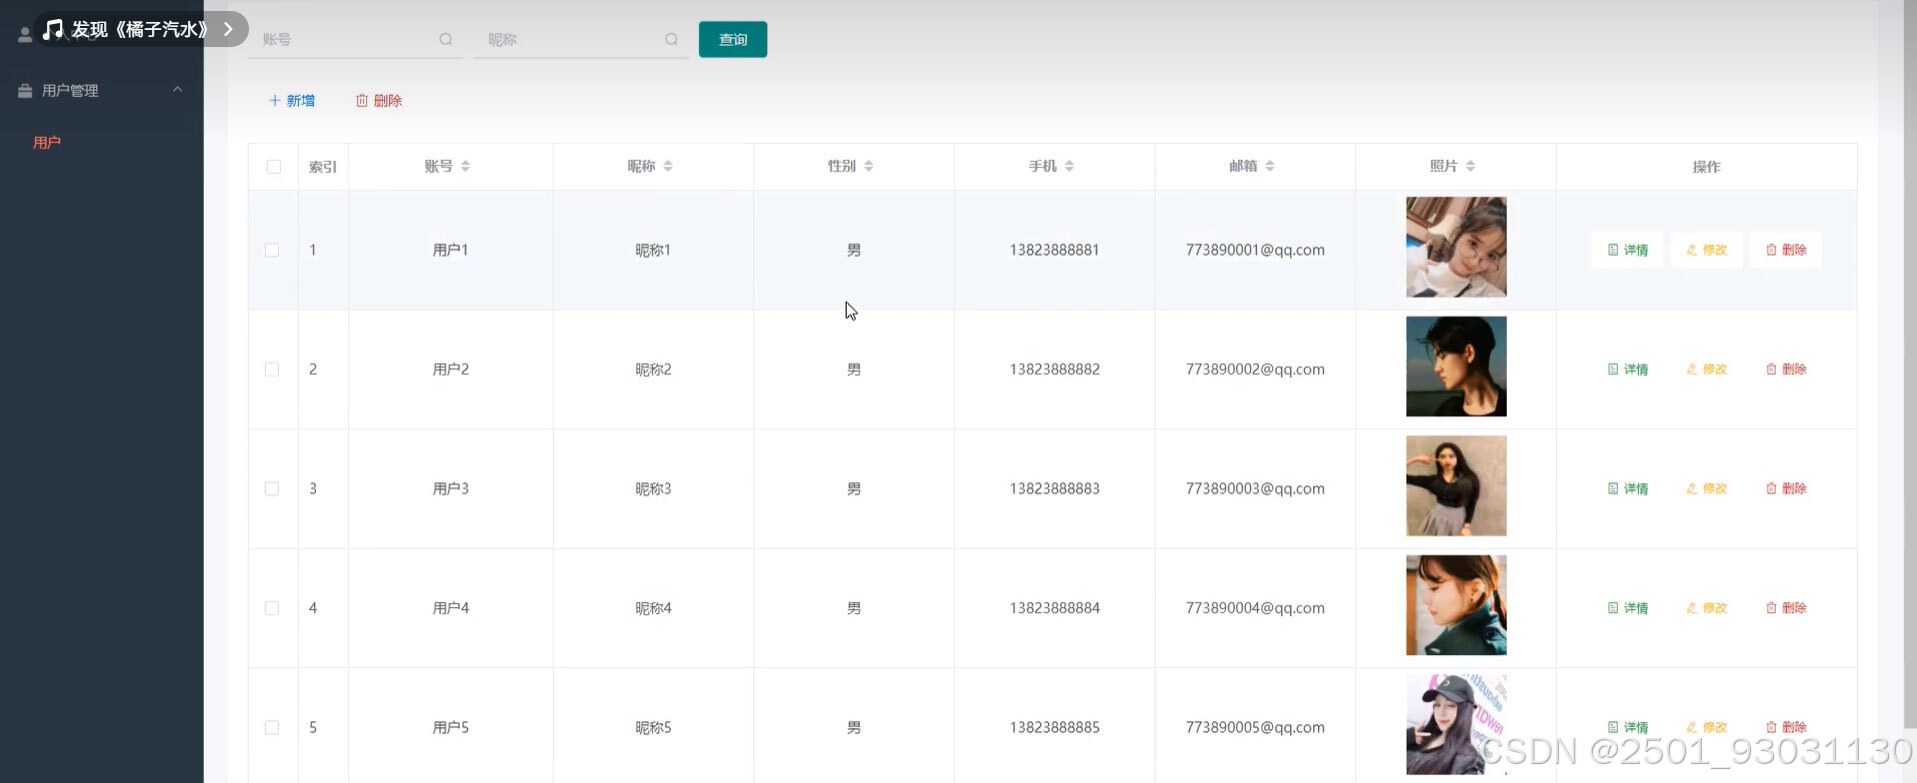Click 修改 for 用户3
Viewport: 1917px width, 783px height.
tap(1706, 488)
